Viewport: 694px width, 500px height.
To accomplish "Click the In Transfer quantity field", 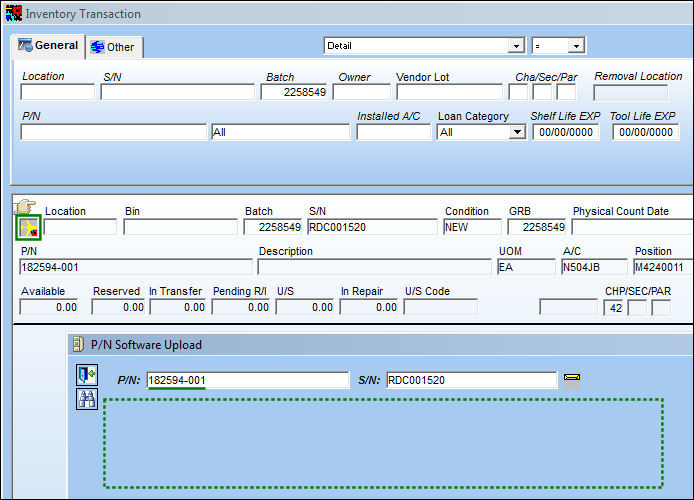I will [178, 307].
